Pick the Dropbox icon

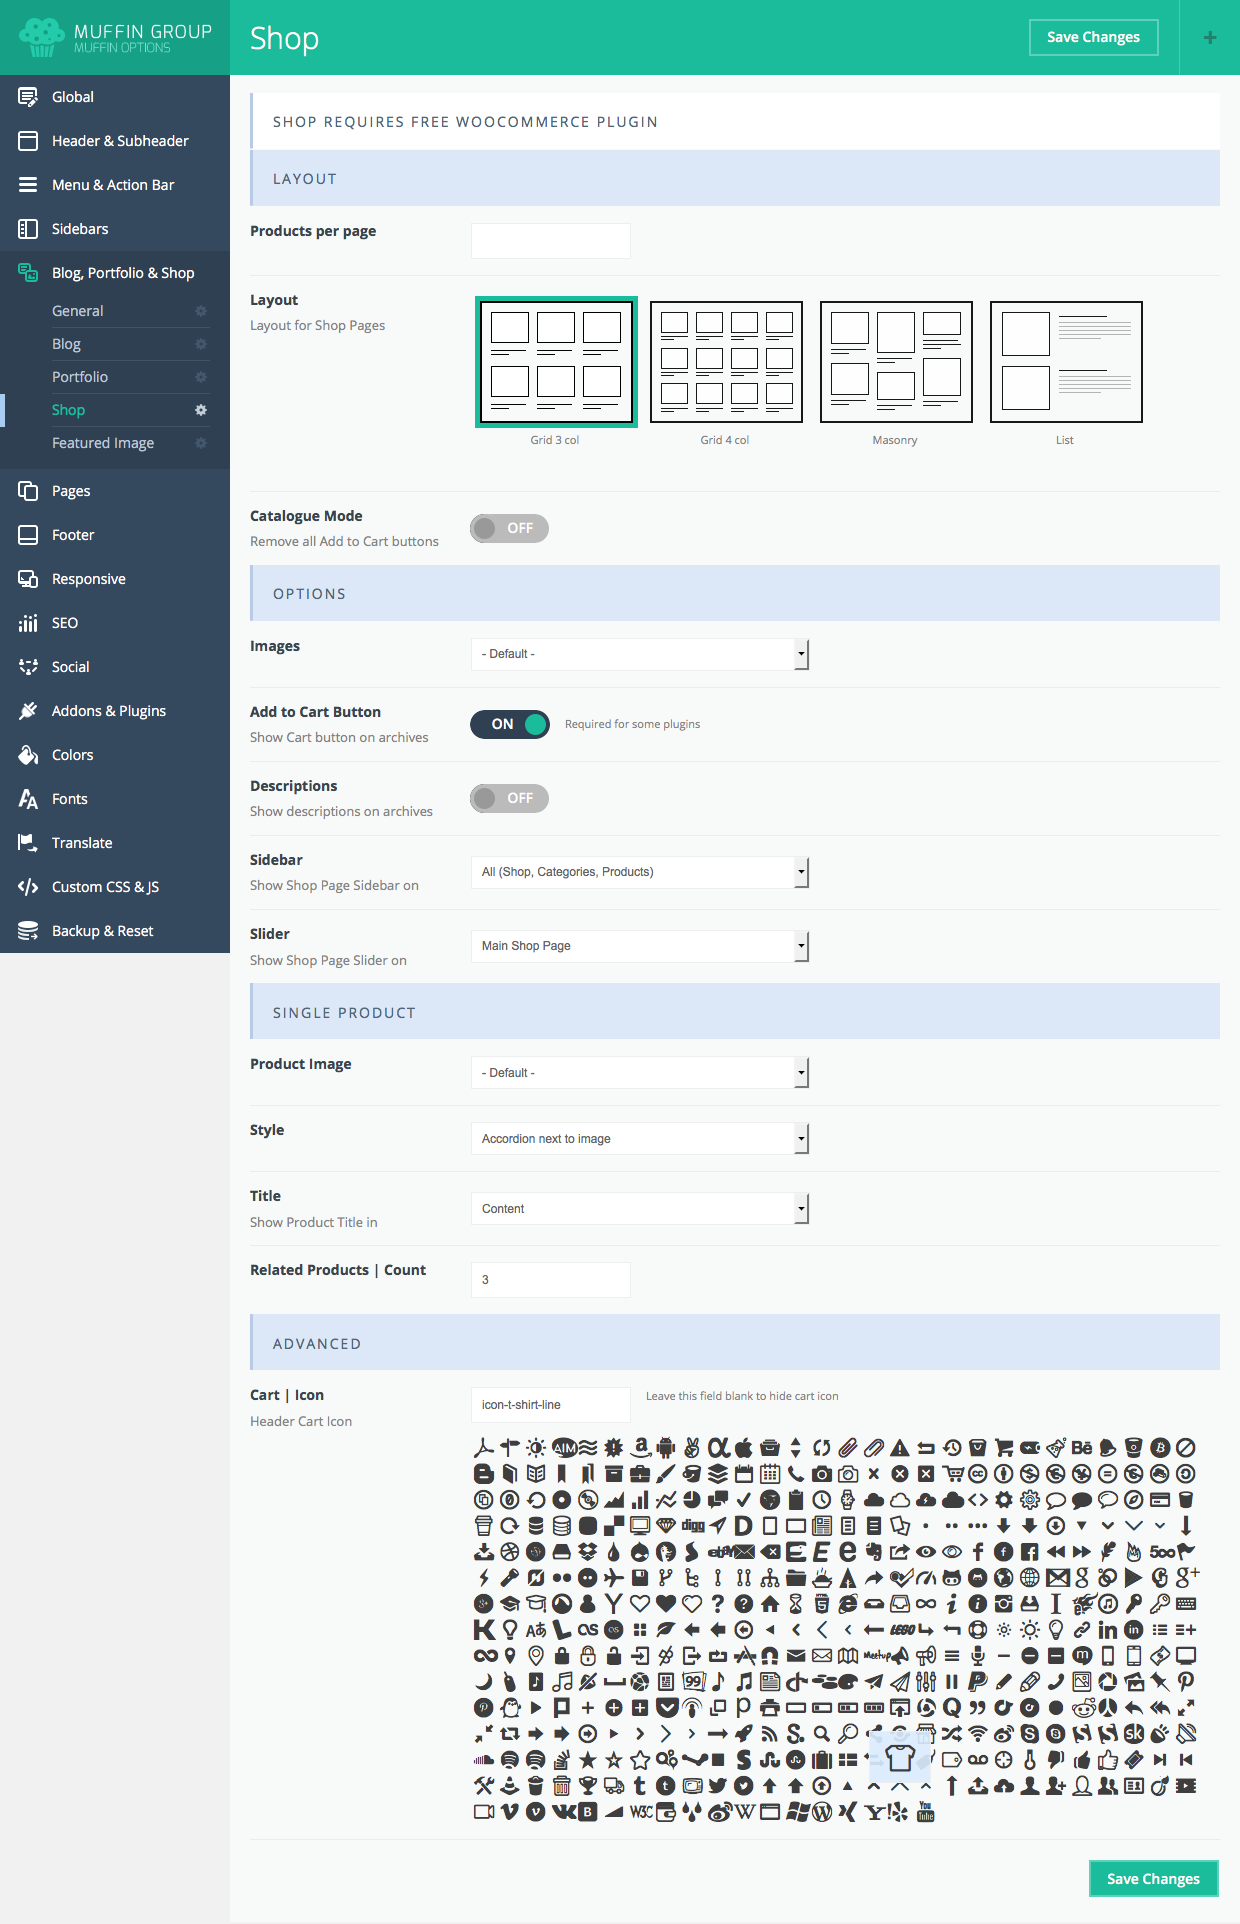[x=587, y=1552]
